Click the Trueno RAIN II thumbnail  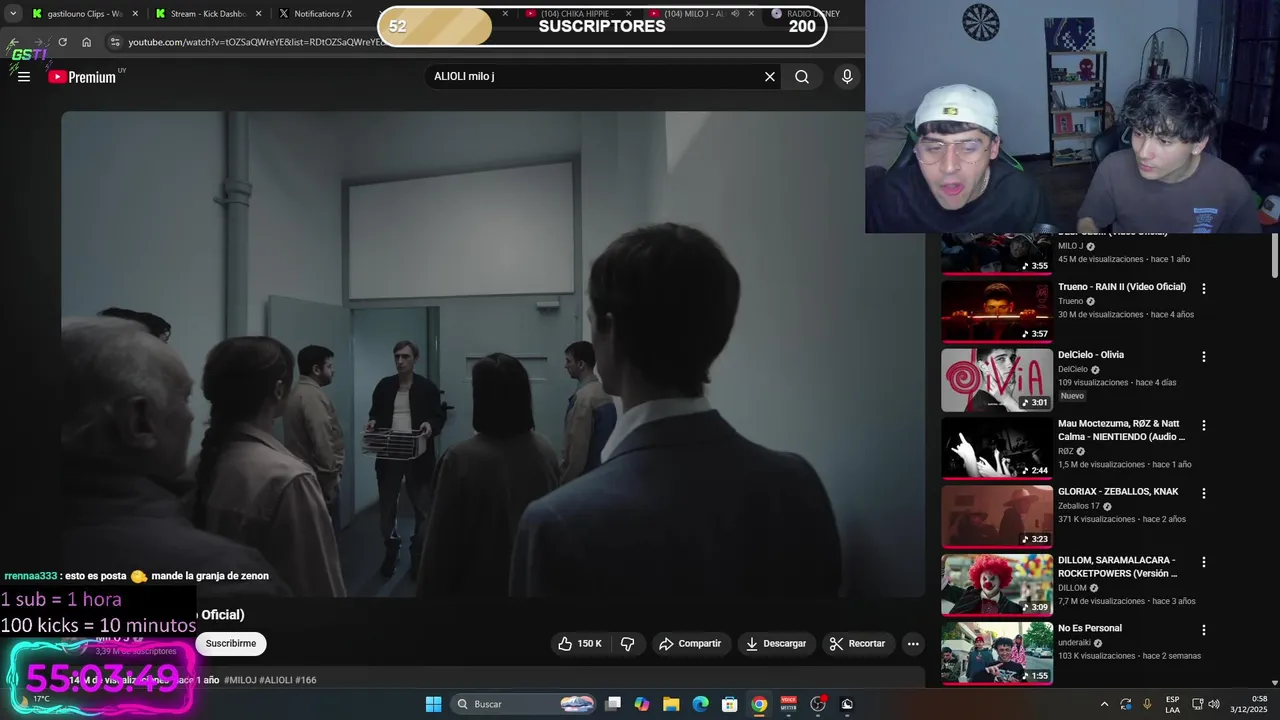997,311
